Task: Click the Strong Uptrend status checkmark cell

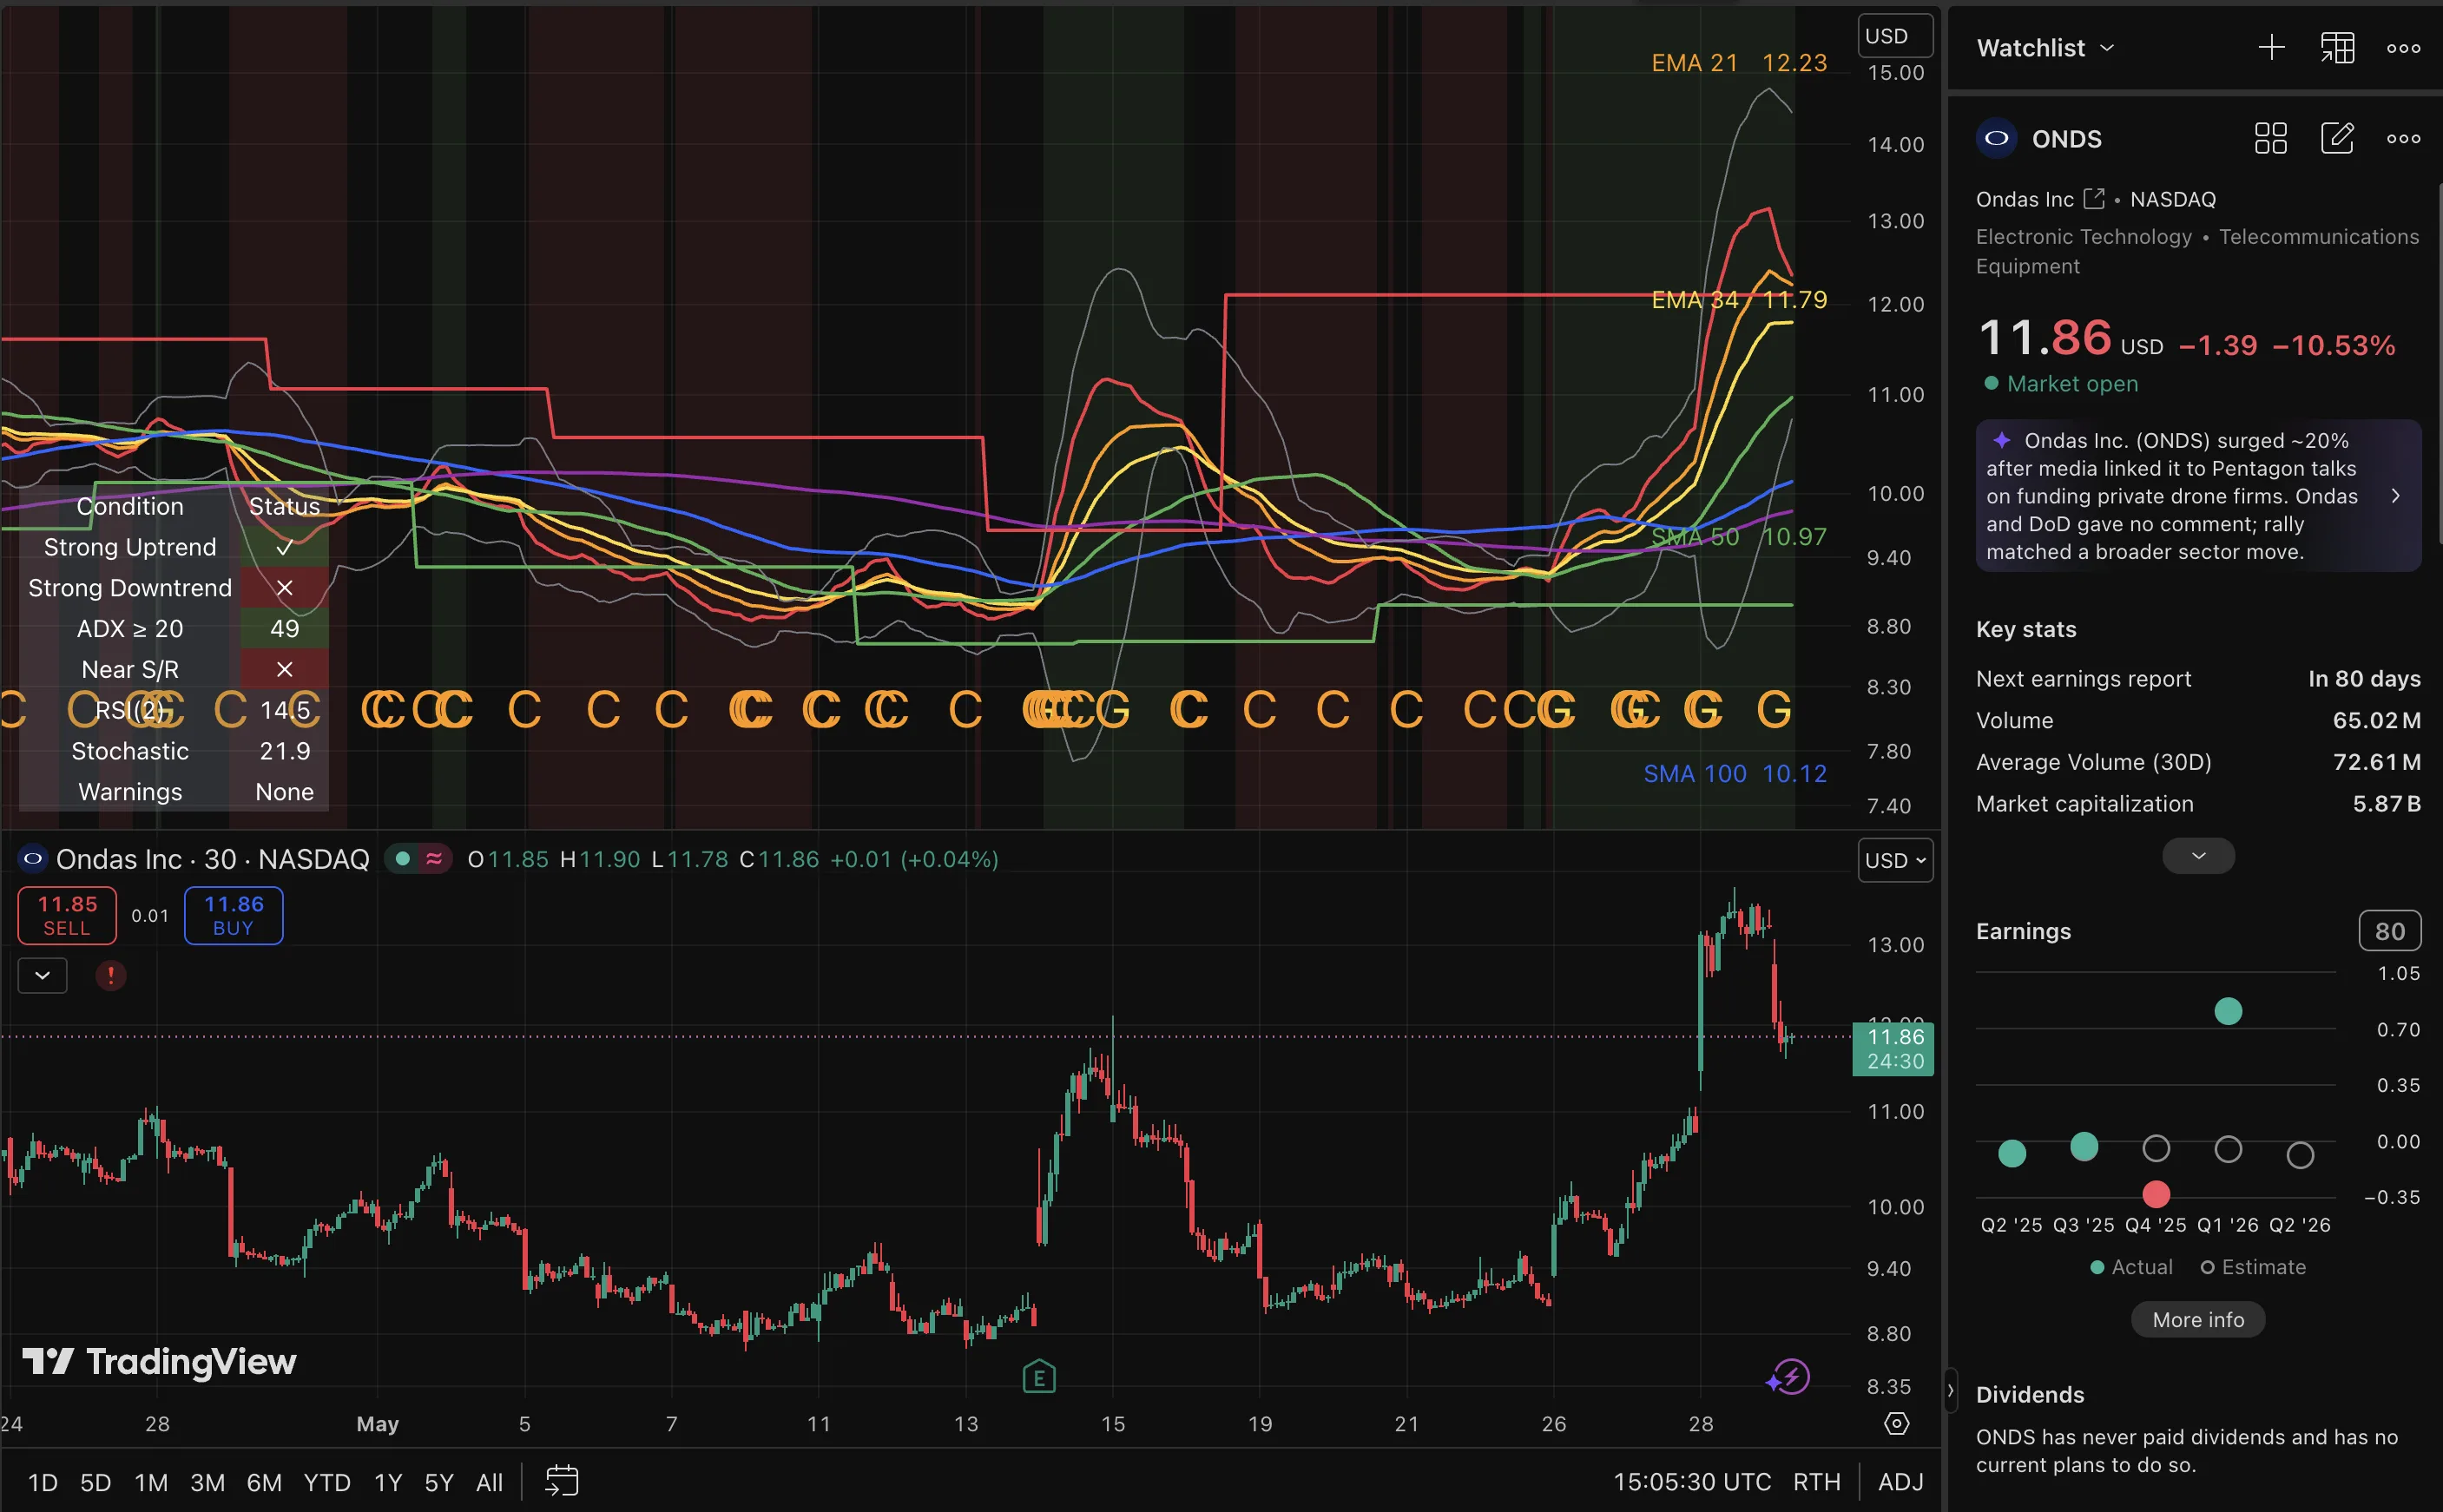Action: [285, 547]
